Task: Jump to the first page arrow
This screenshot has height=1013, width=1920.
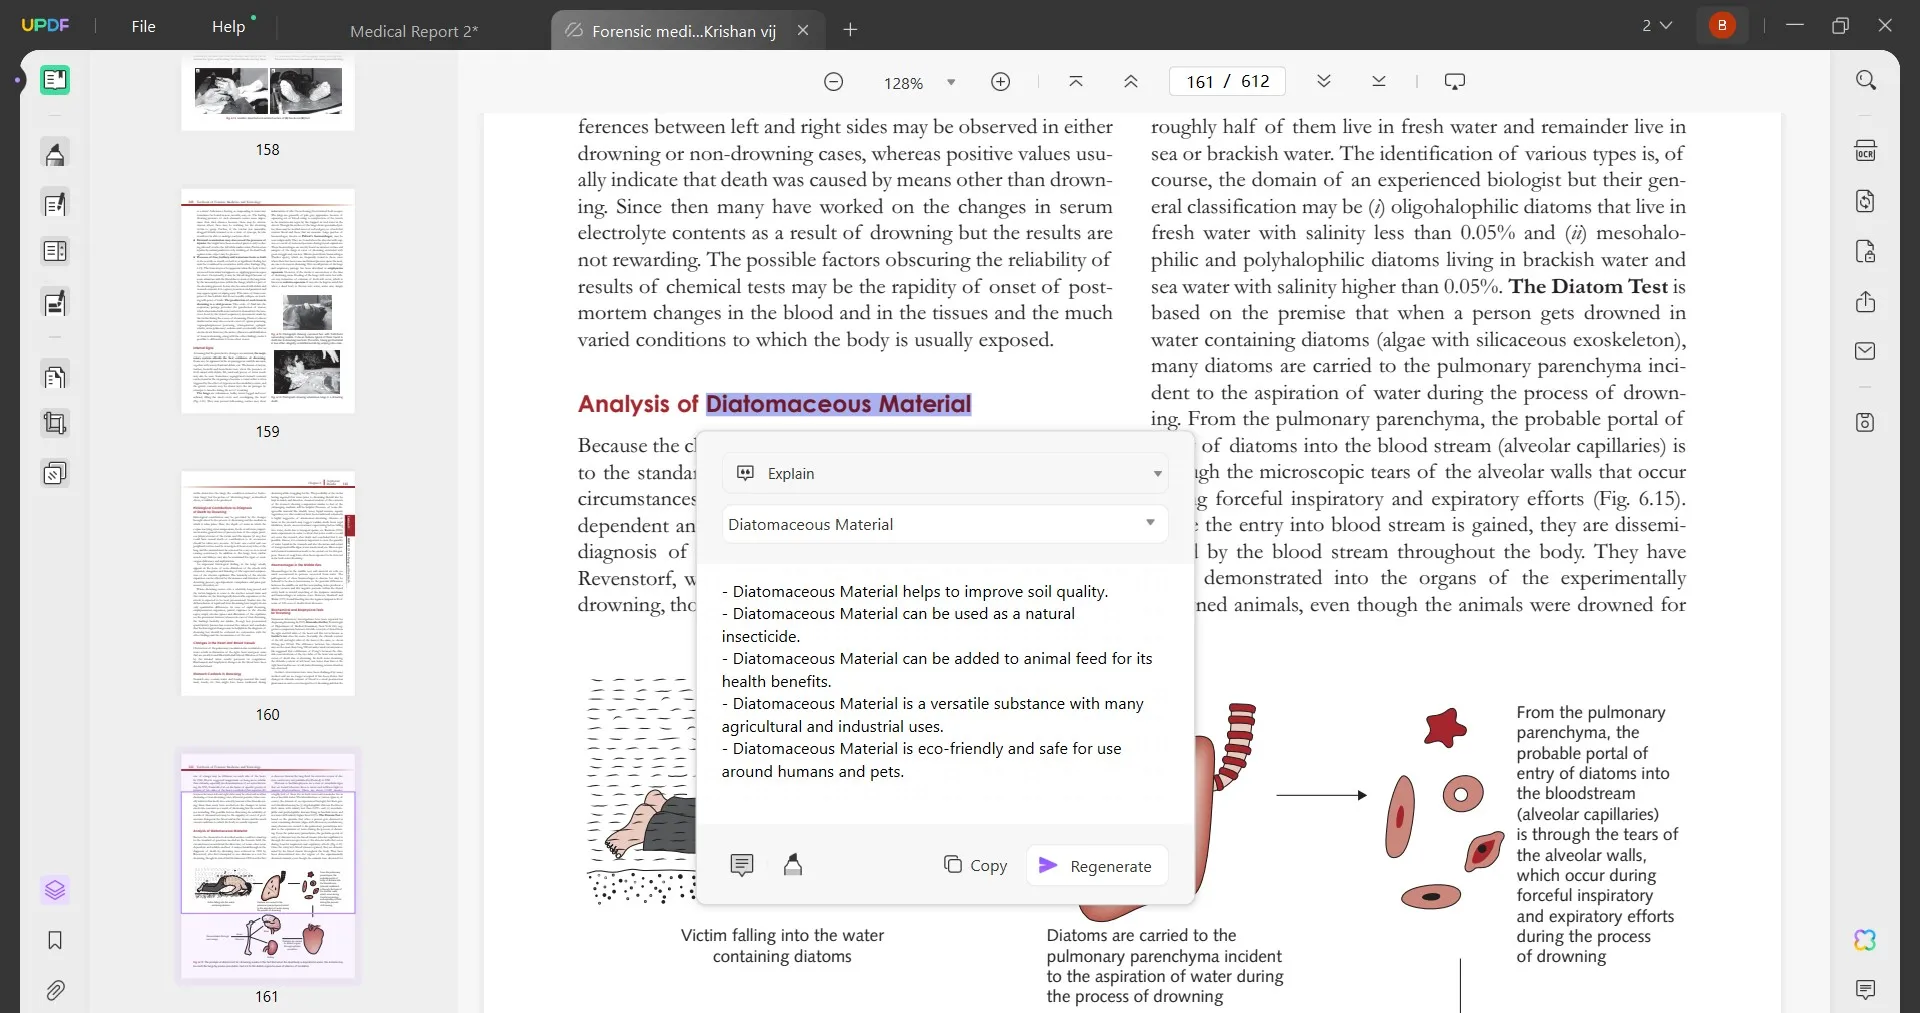Action: [x=1076, y=81]
